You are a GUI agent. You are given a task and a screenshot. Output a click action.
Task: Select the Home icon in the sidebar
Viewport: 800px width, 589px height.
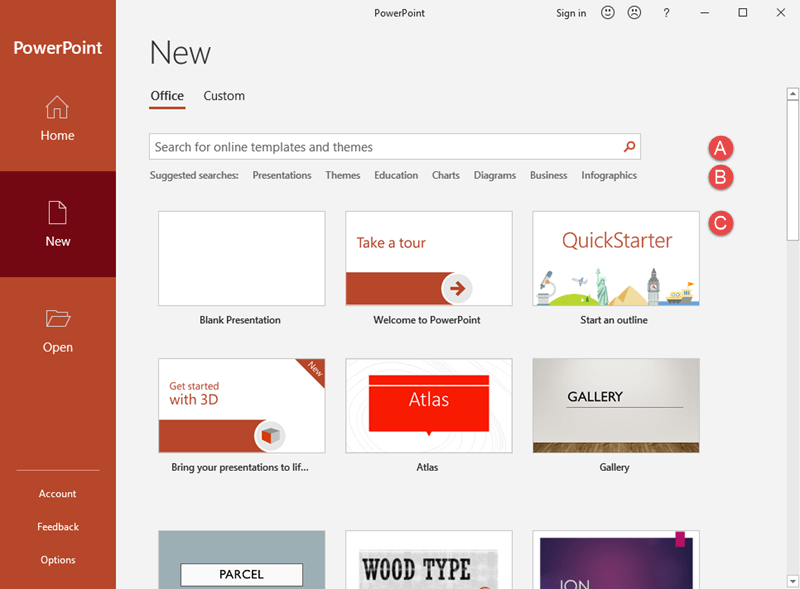coord(57,107)
